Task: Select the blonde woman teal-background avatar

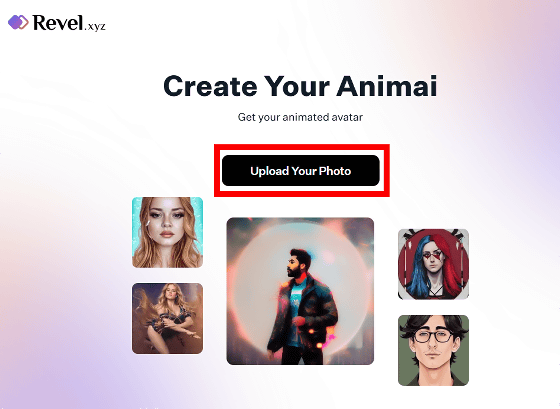Action: click(x=168, y=232)
